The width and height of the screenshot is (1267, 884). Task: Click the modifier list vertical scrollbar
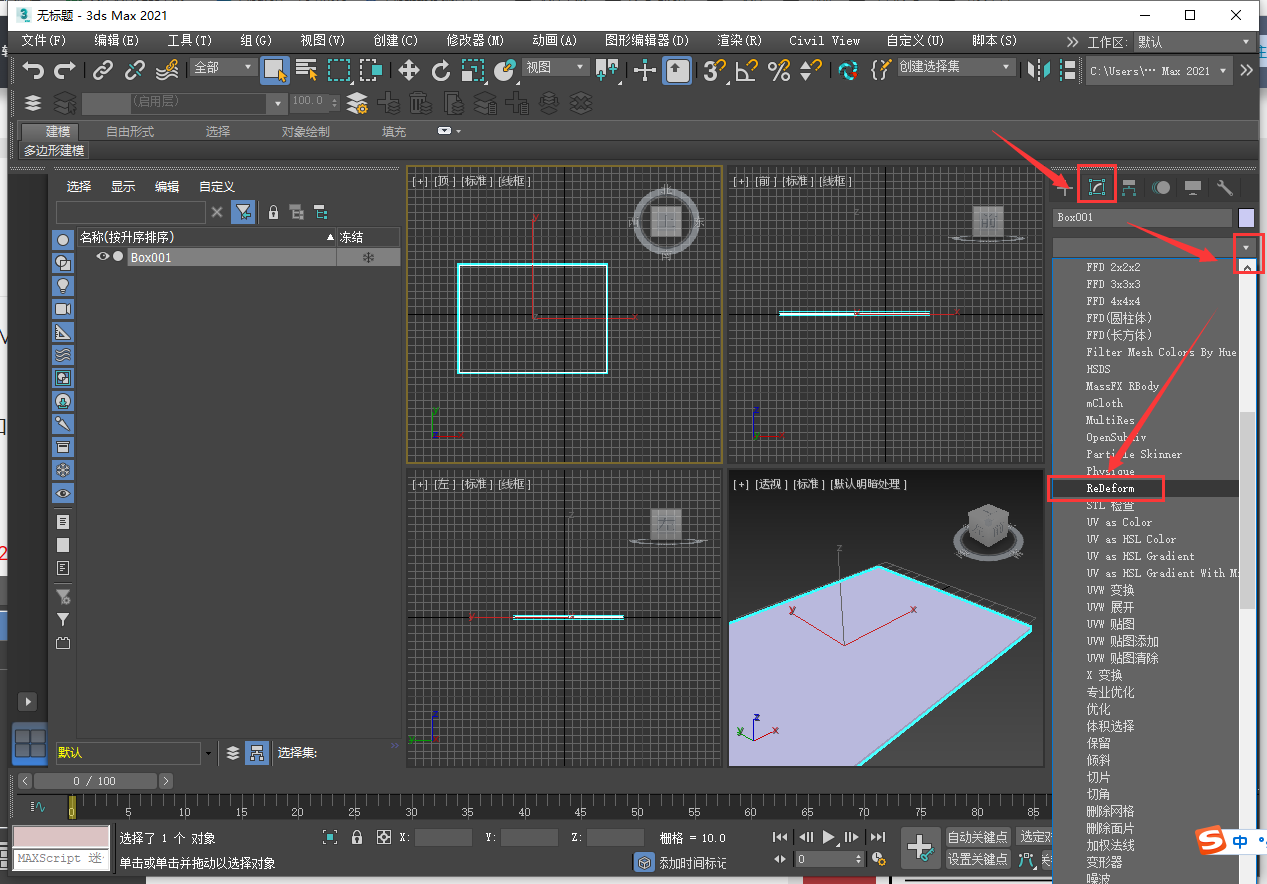[x=1247, y=510]
